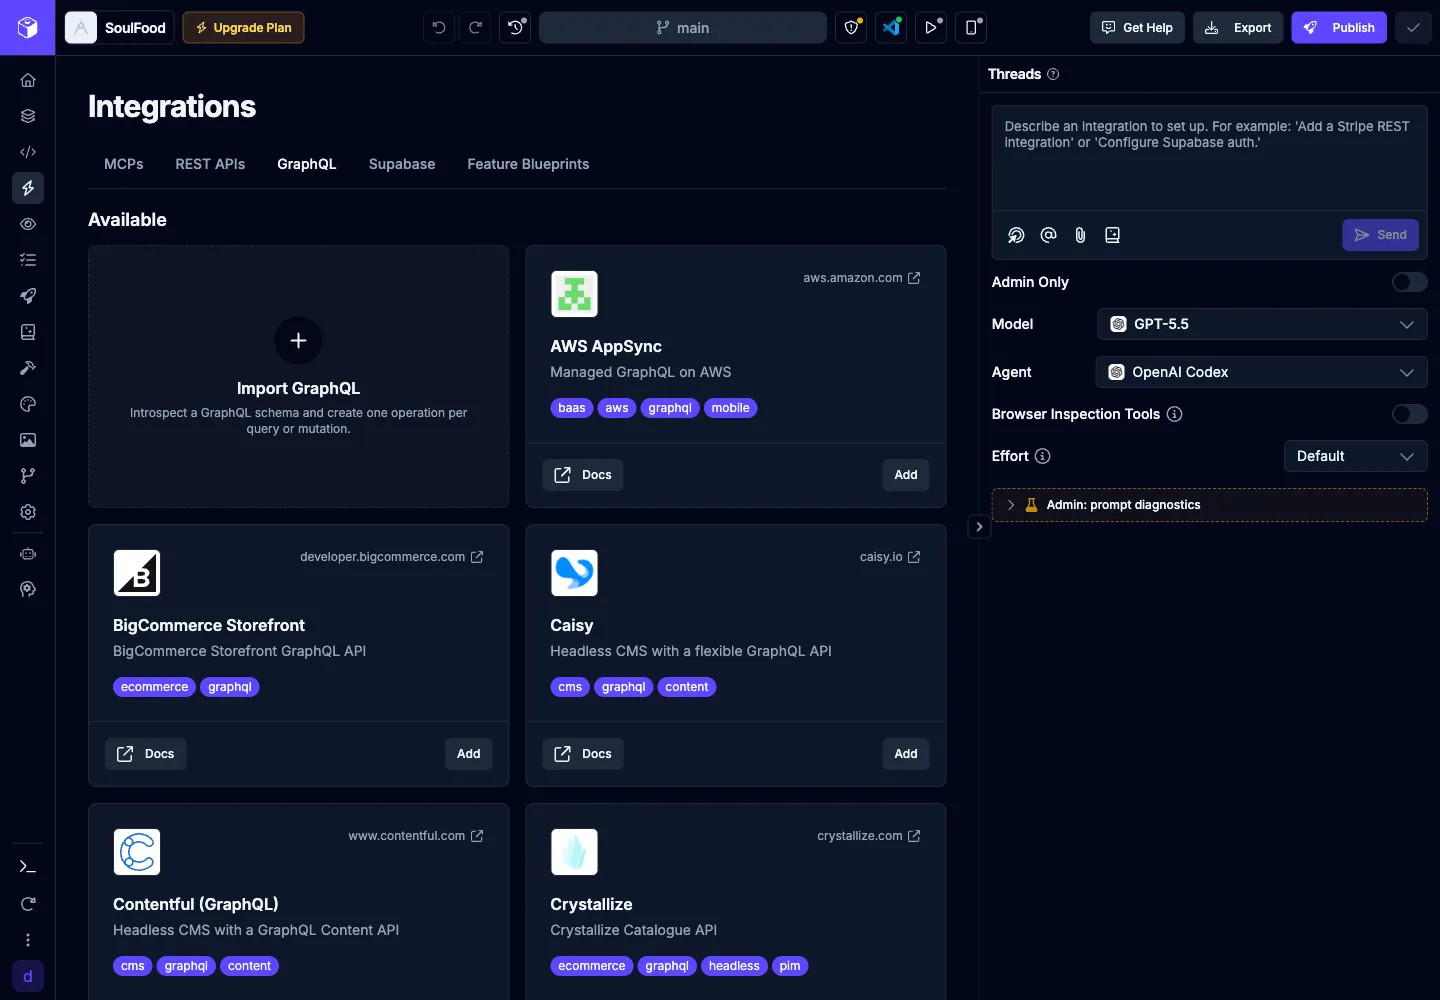
Task: Click the info icon beside Browser Inspection Tools
Action: tap(1175, 414)
